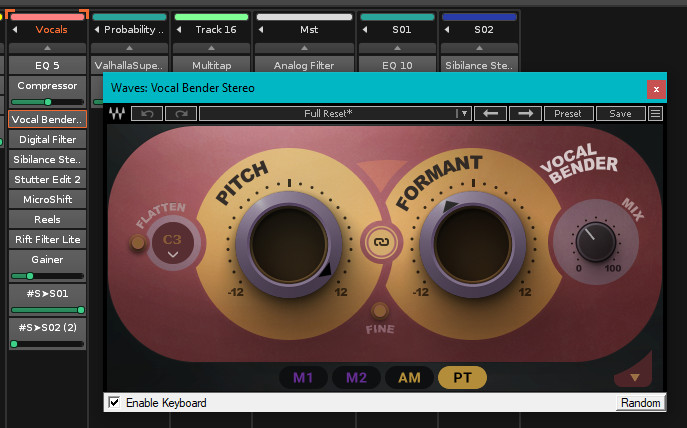The image size is (687, 428).
Task: Select the PT tab
Action: [x=462, y=377]
